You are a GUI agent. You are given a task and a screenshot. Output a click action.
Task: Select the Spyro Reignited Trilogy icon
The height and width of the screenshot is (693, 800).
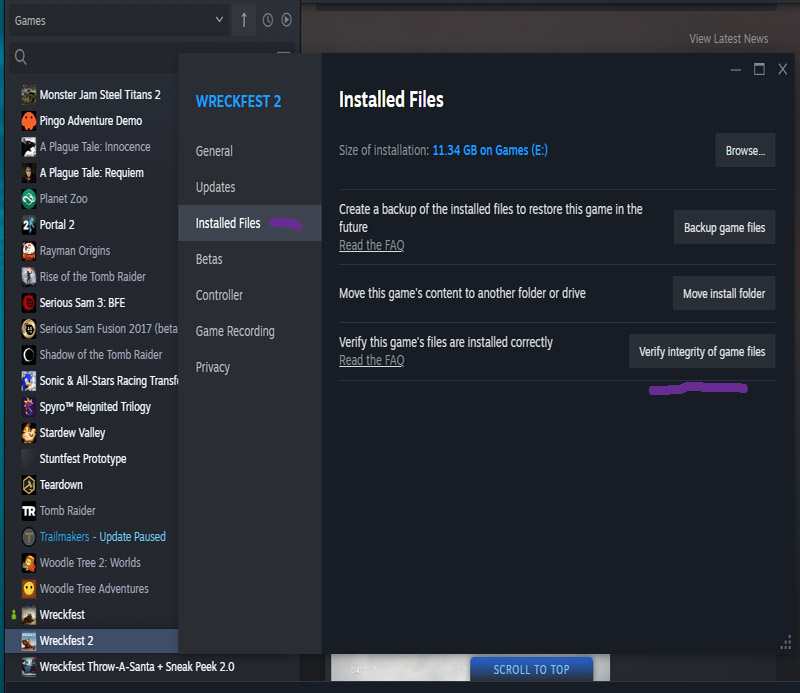29,407
